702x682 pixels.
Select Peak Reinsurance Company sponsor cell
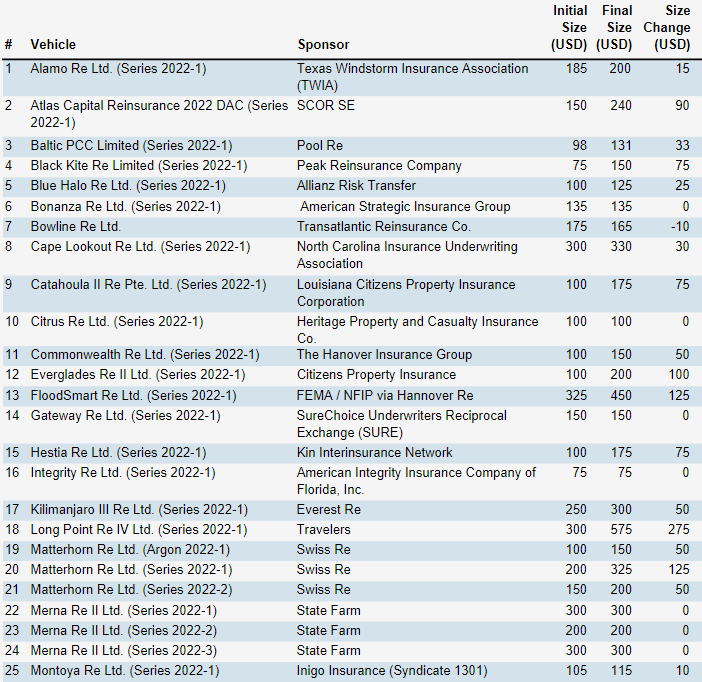pos(379,166)
